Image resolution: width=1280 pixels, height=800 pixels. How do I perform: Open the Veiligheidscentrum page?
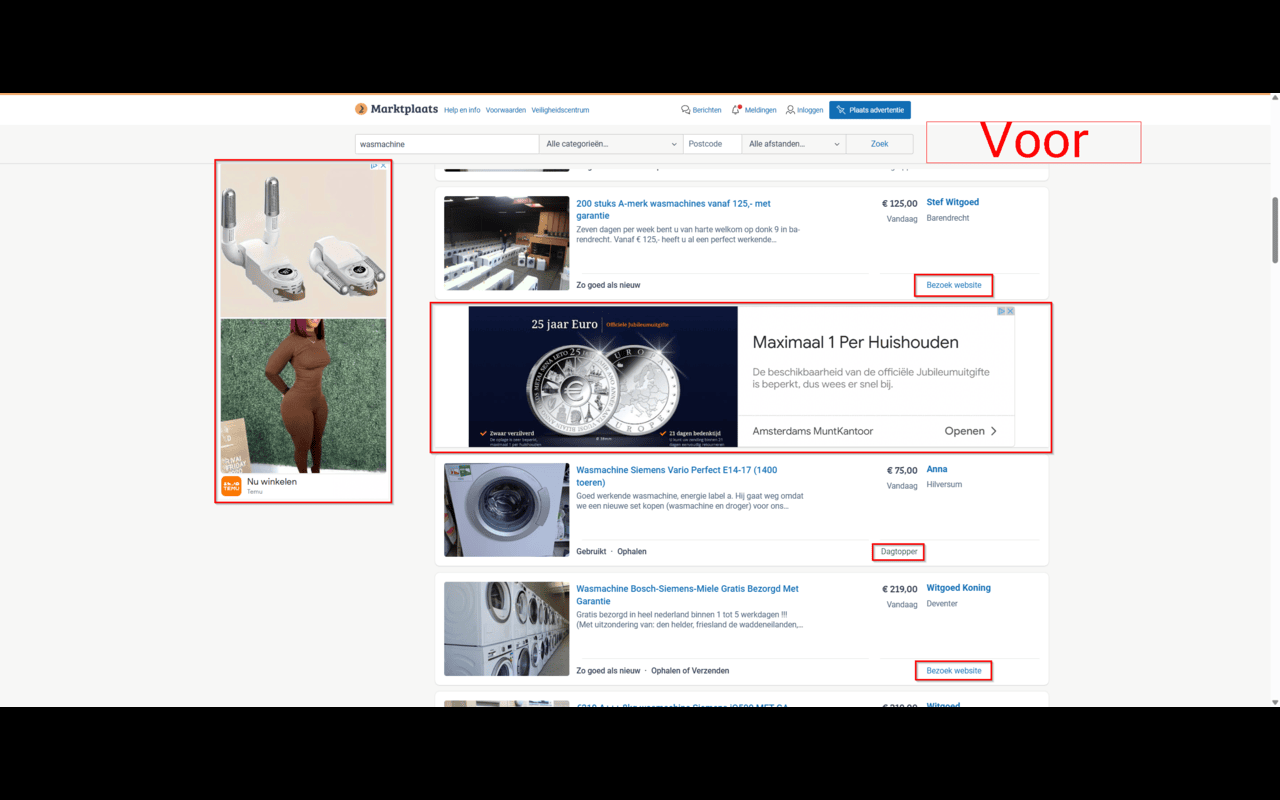(x=560, y=110)
